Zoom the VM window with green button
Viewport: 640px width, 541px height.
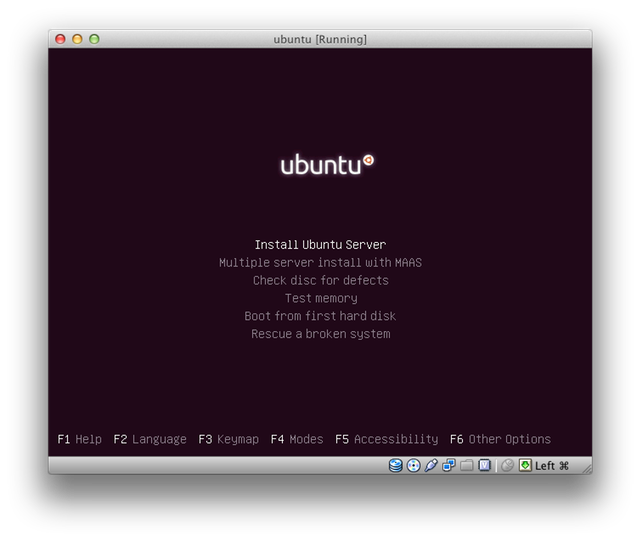point(94,39)
